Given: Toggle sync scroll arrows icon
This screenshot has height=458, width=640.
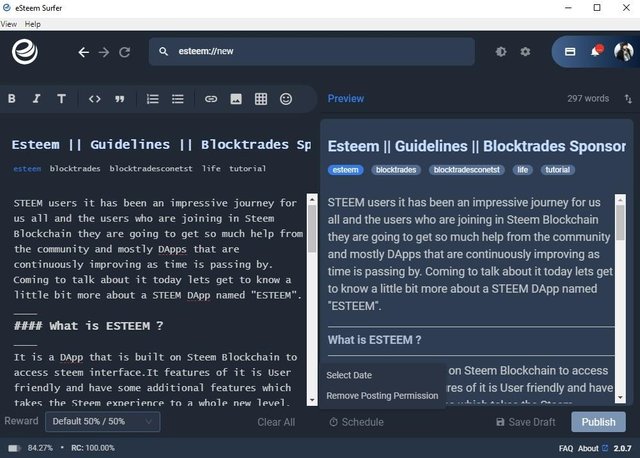Looking at the screenshot, I should [628, 99].
